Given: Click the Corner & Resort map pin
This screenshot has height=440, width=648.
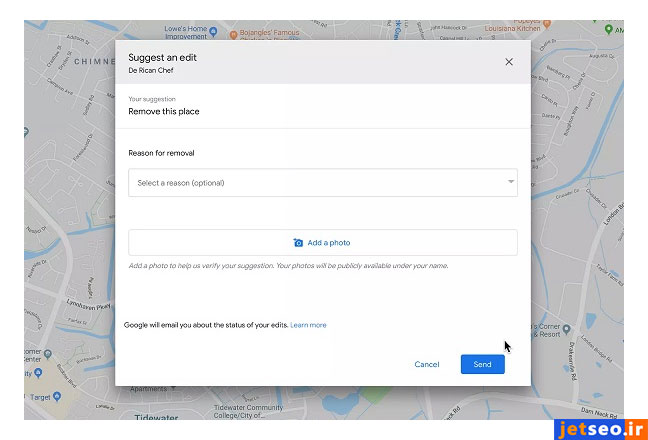Looking at the screenshot, I should (x=566, y=328).
